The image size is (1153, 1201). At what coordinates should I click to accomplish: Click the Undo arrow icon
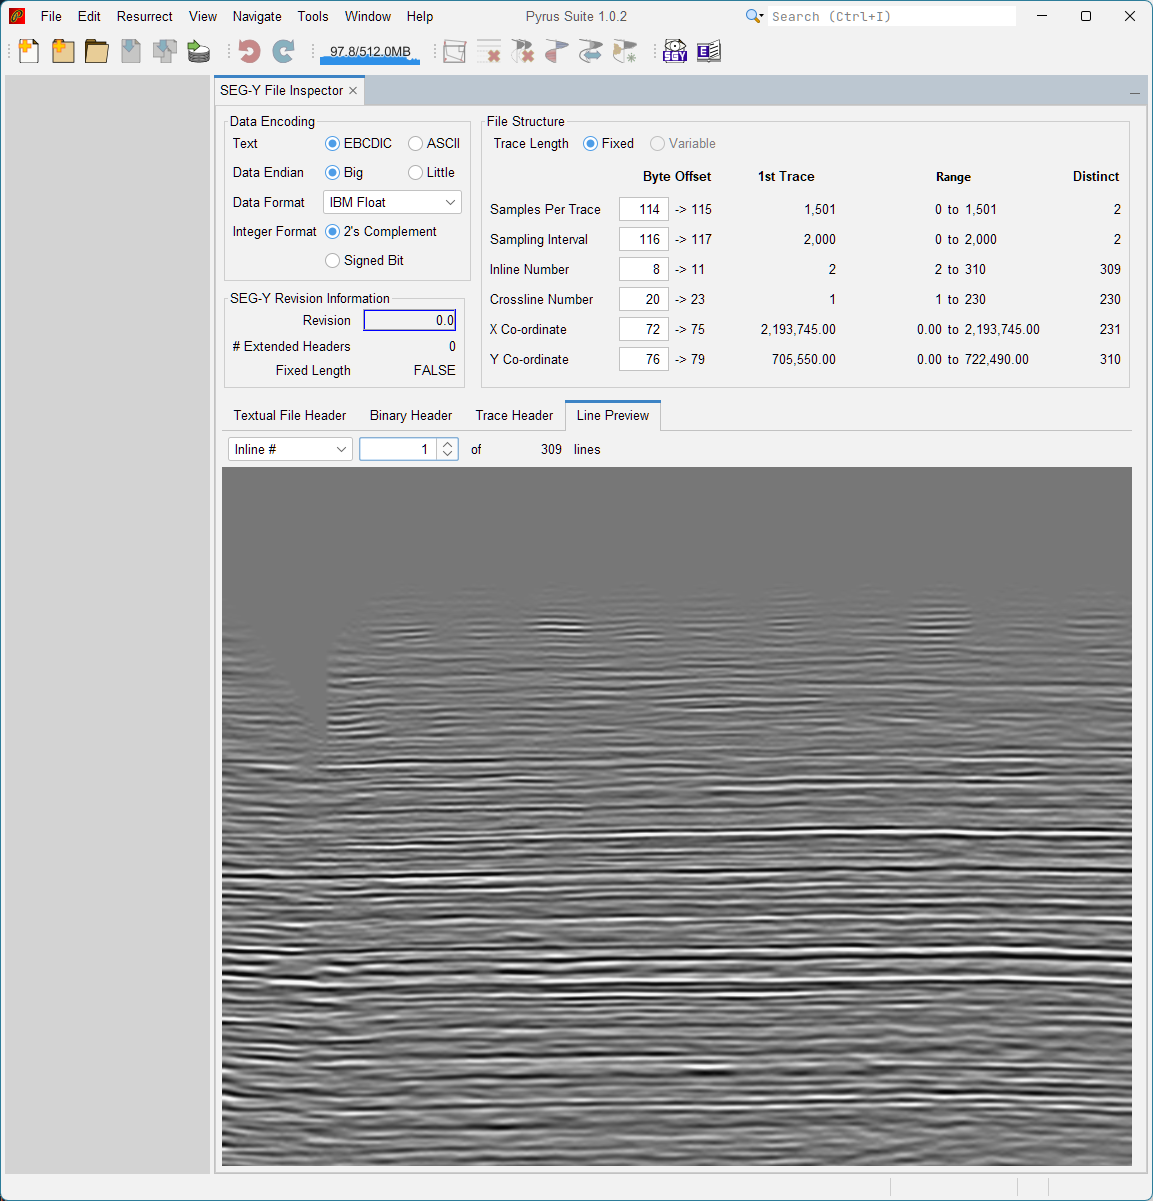250,51
